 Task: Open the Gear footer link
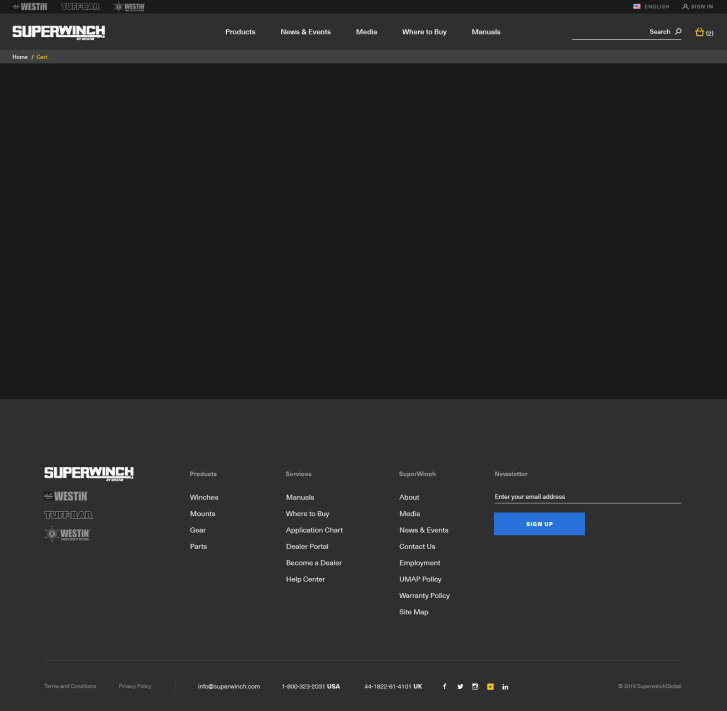[198, 530]
